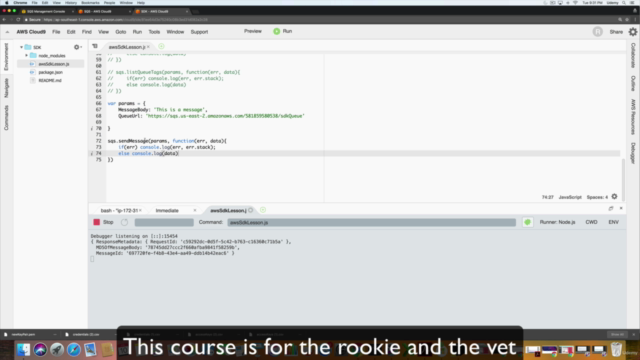Screen dimensions: 640x360
Task: Open the Find menu
Action: pos(87,32)
